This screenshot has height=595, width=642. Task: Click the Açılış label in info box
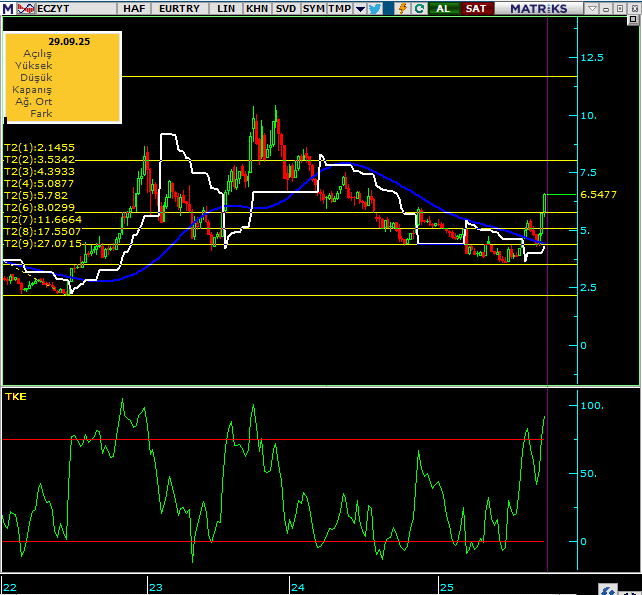37,54
